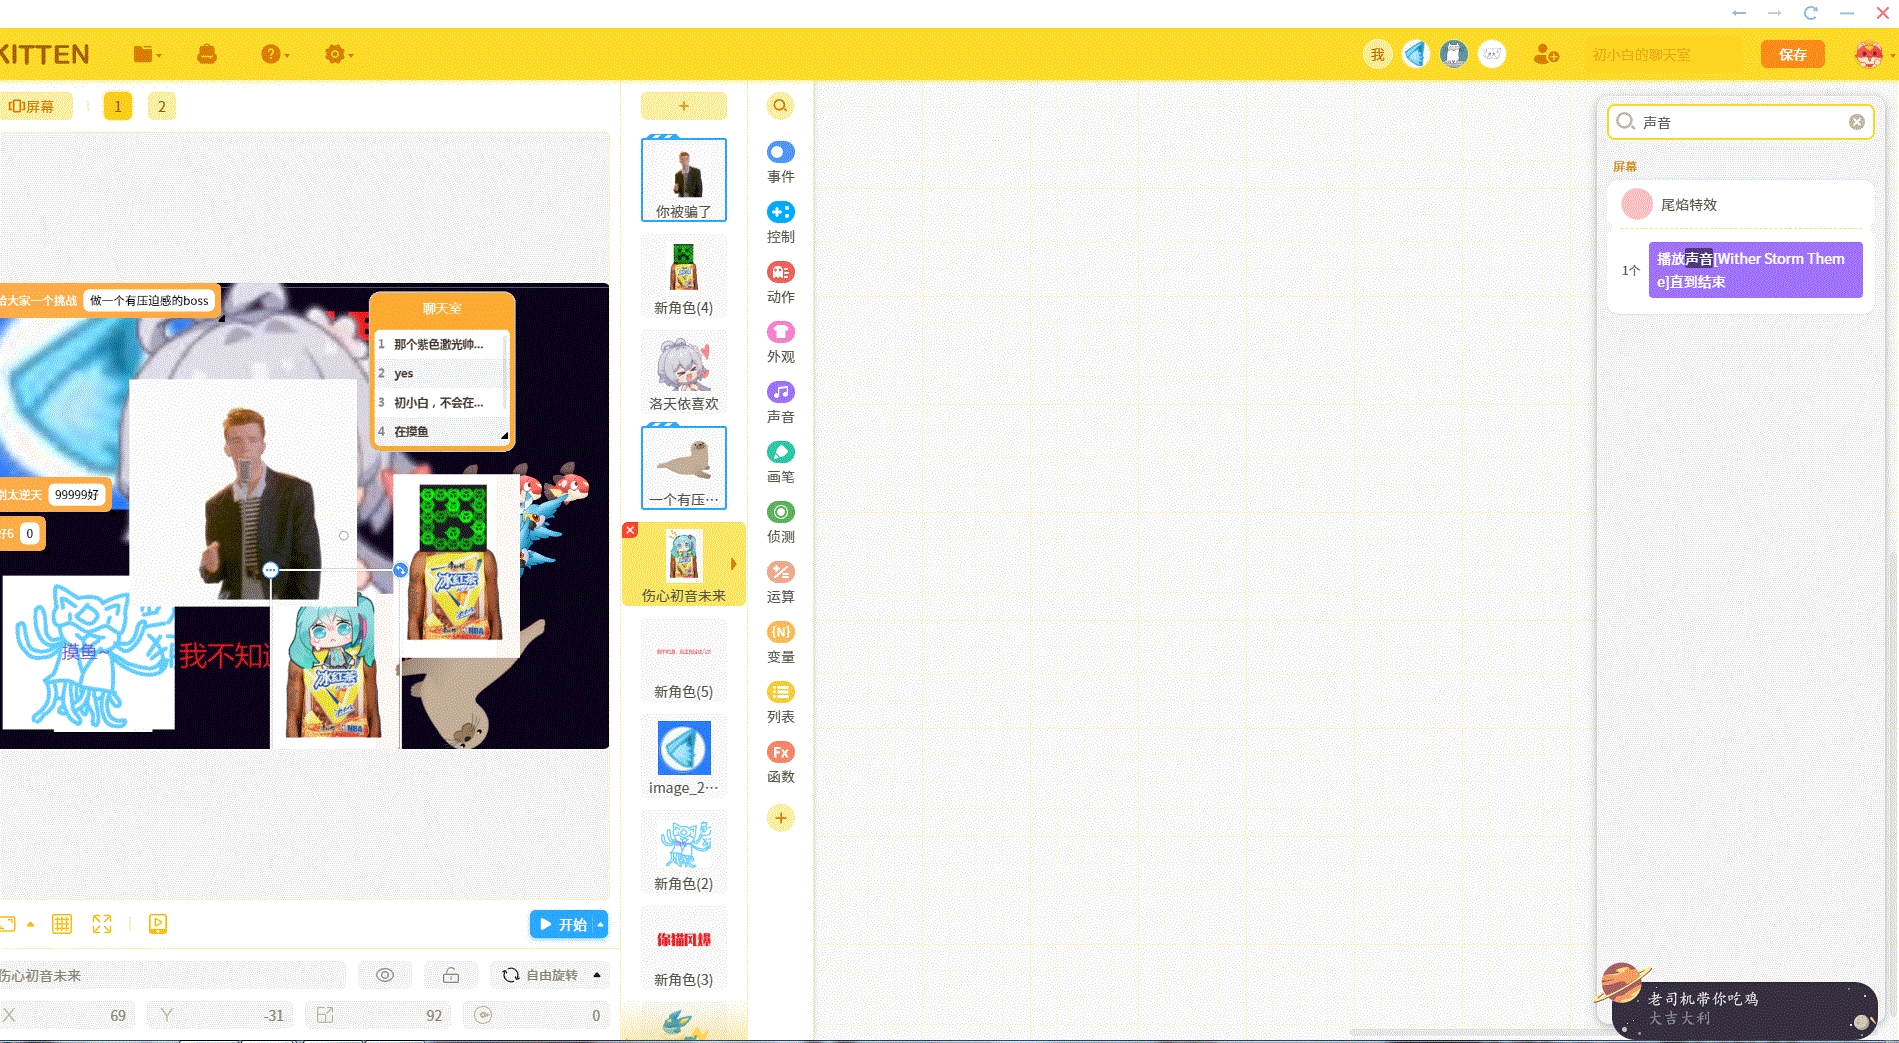Click the cat collaborator avatar

click(1454, 54)
